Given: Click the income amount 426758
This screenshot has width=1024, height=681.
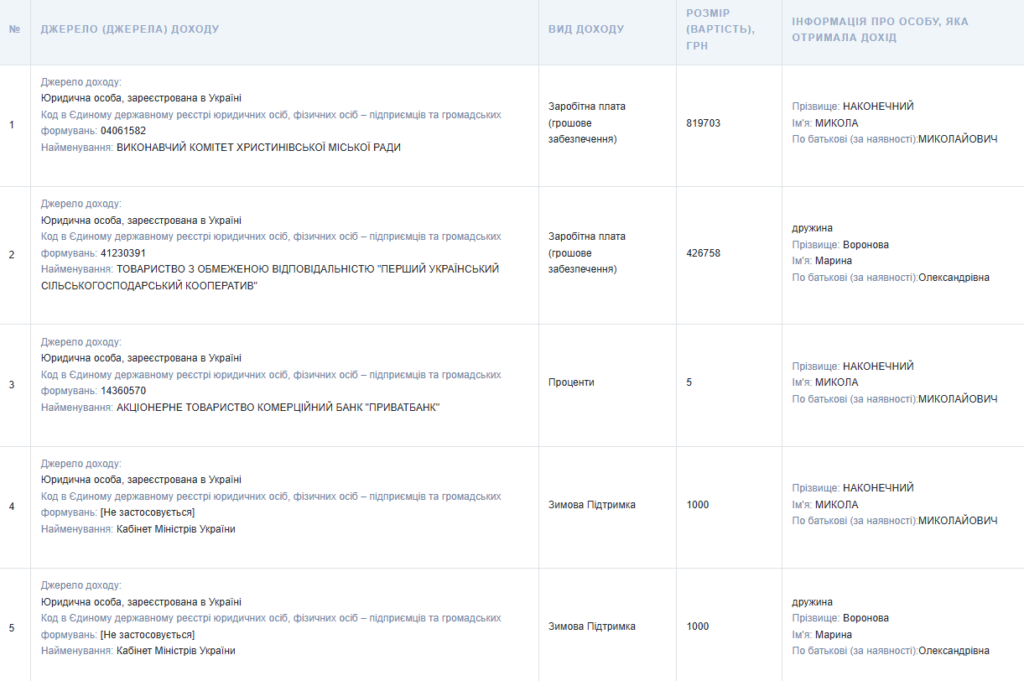Looking at the screenshot, I should tap(703, 253).
